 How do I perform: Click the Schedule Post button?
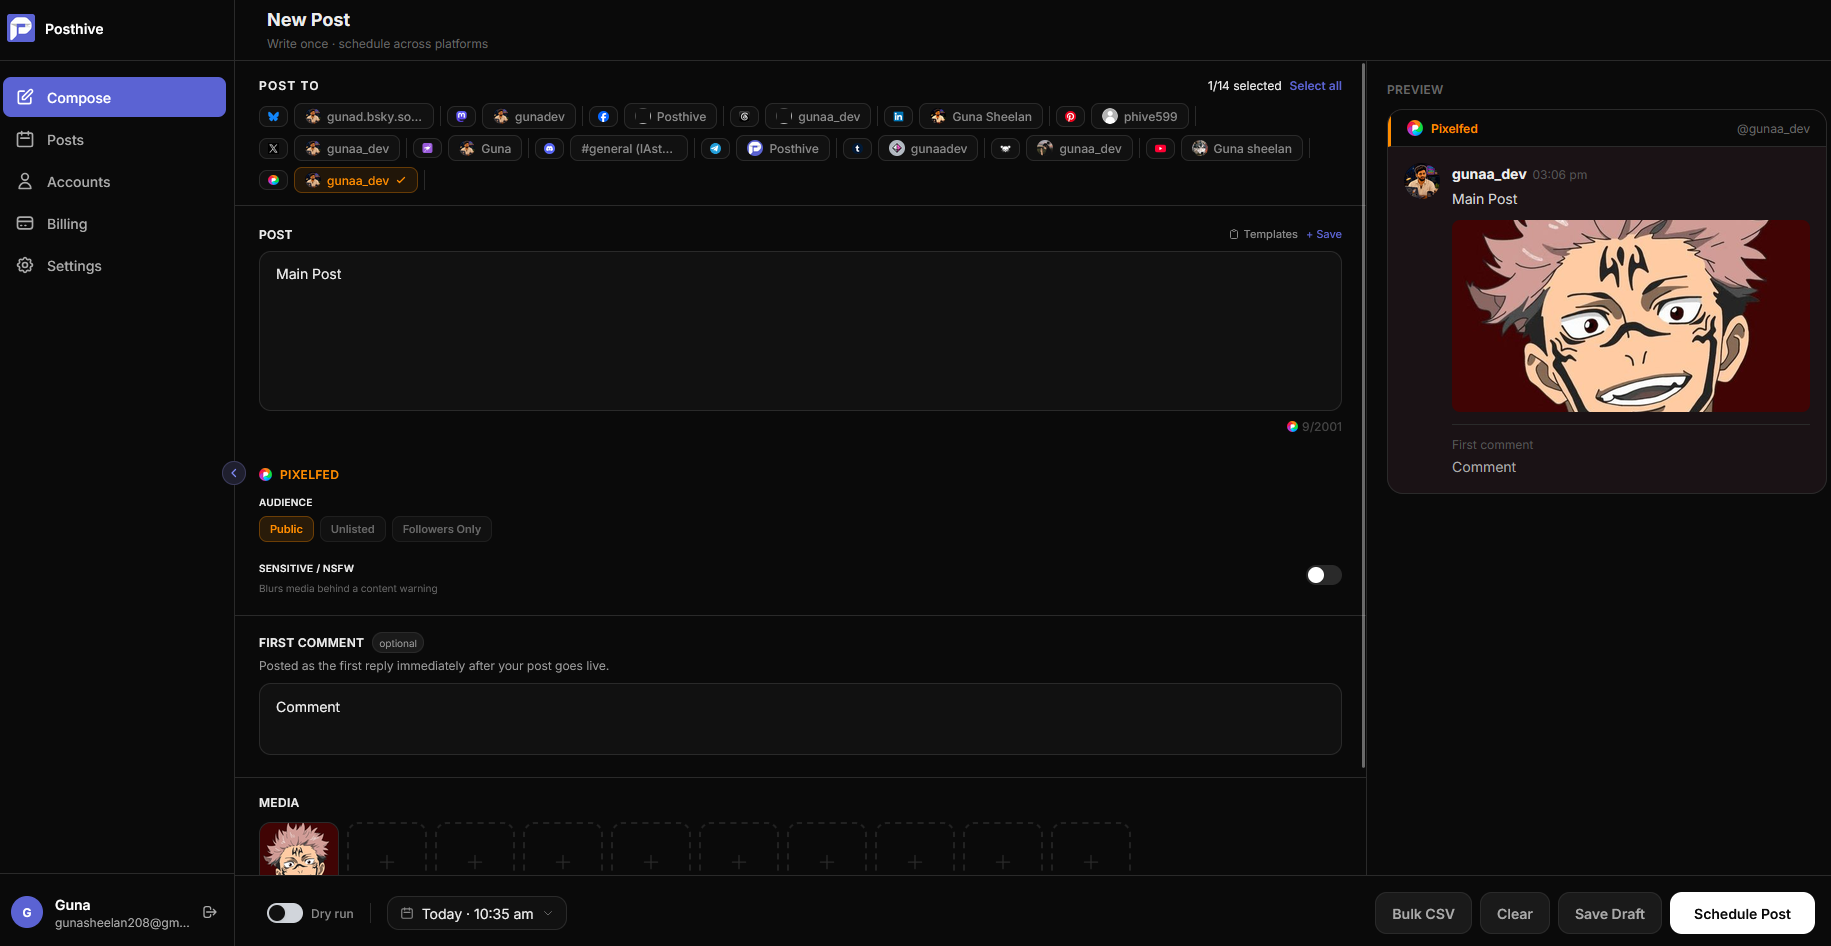1742,913
